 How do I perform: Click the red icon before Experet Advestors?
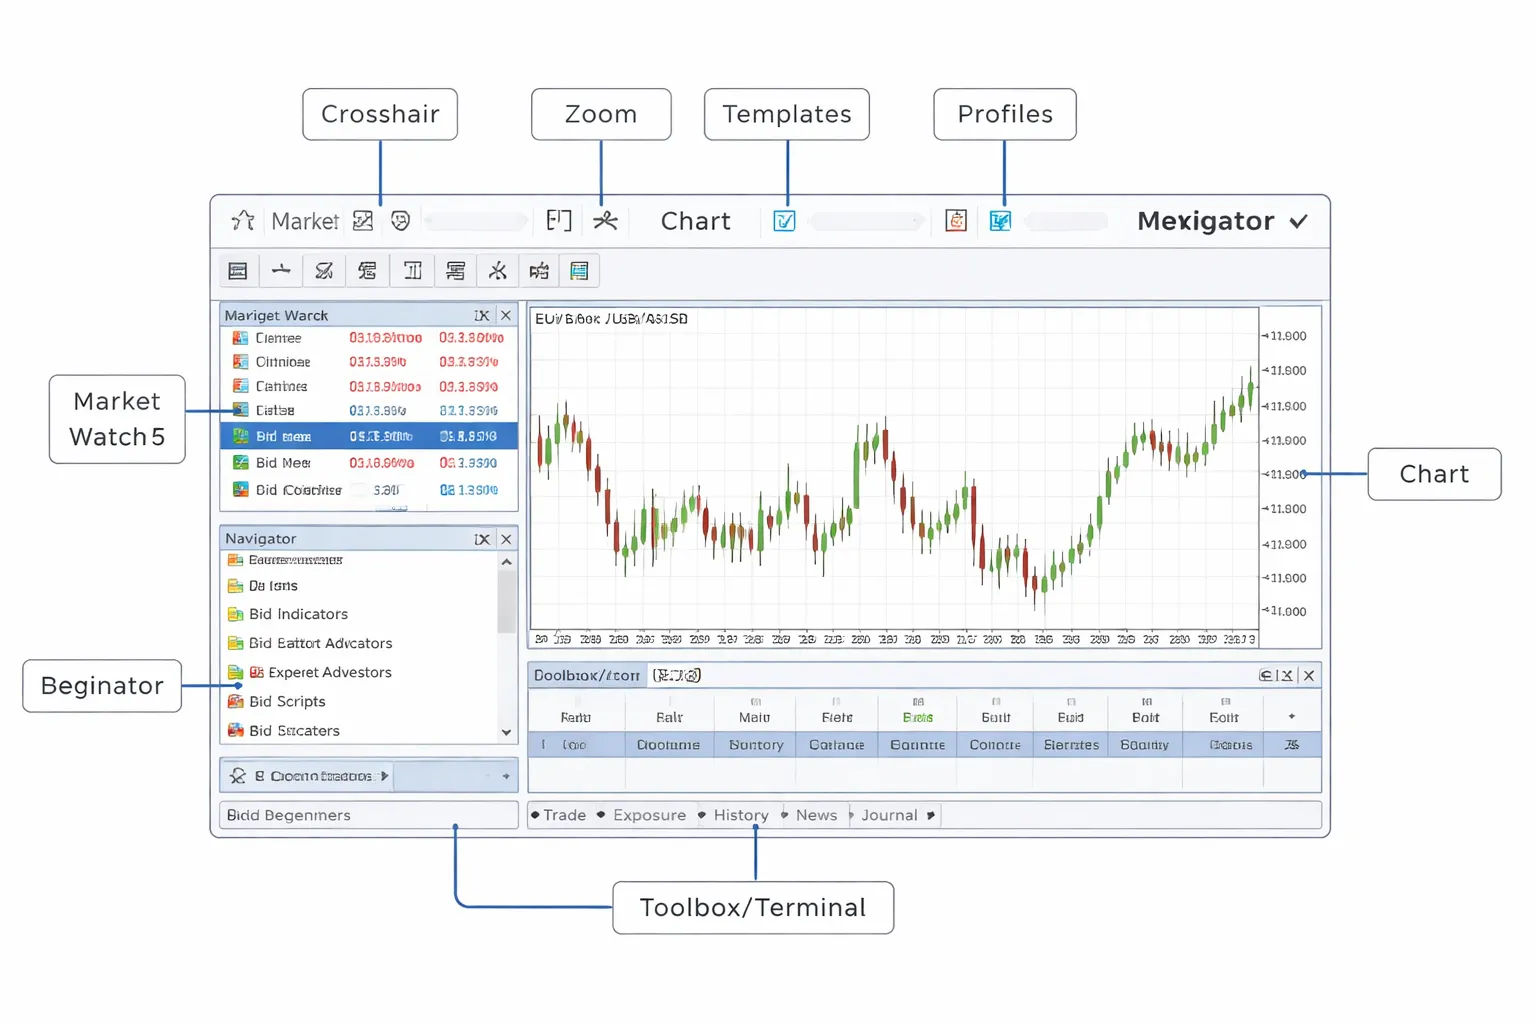257,672
